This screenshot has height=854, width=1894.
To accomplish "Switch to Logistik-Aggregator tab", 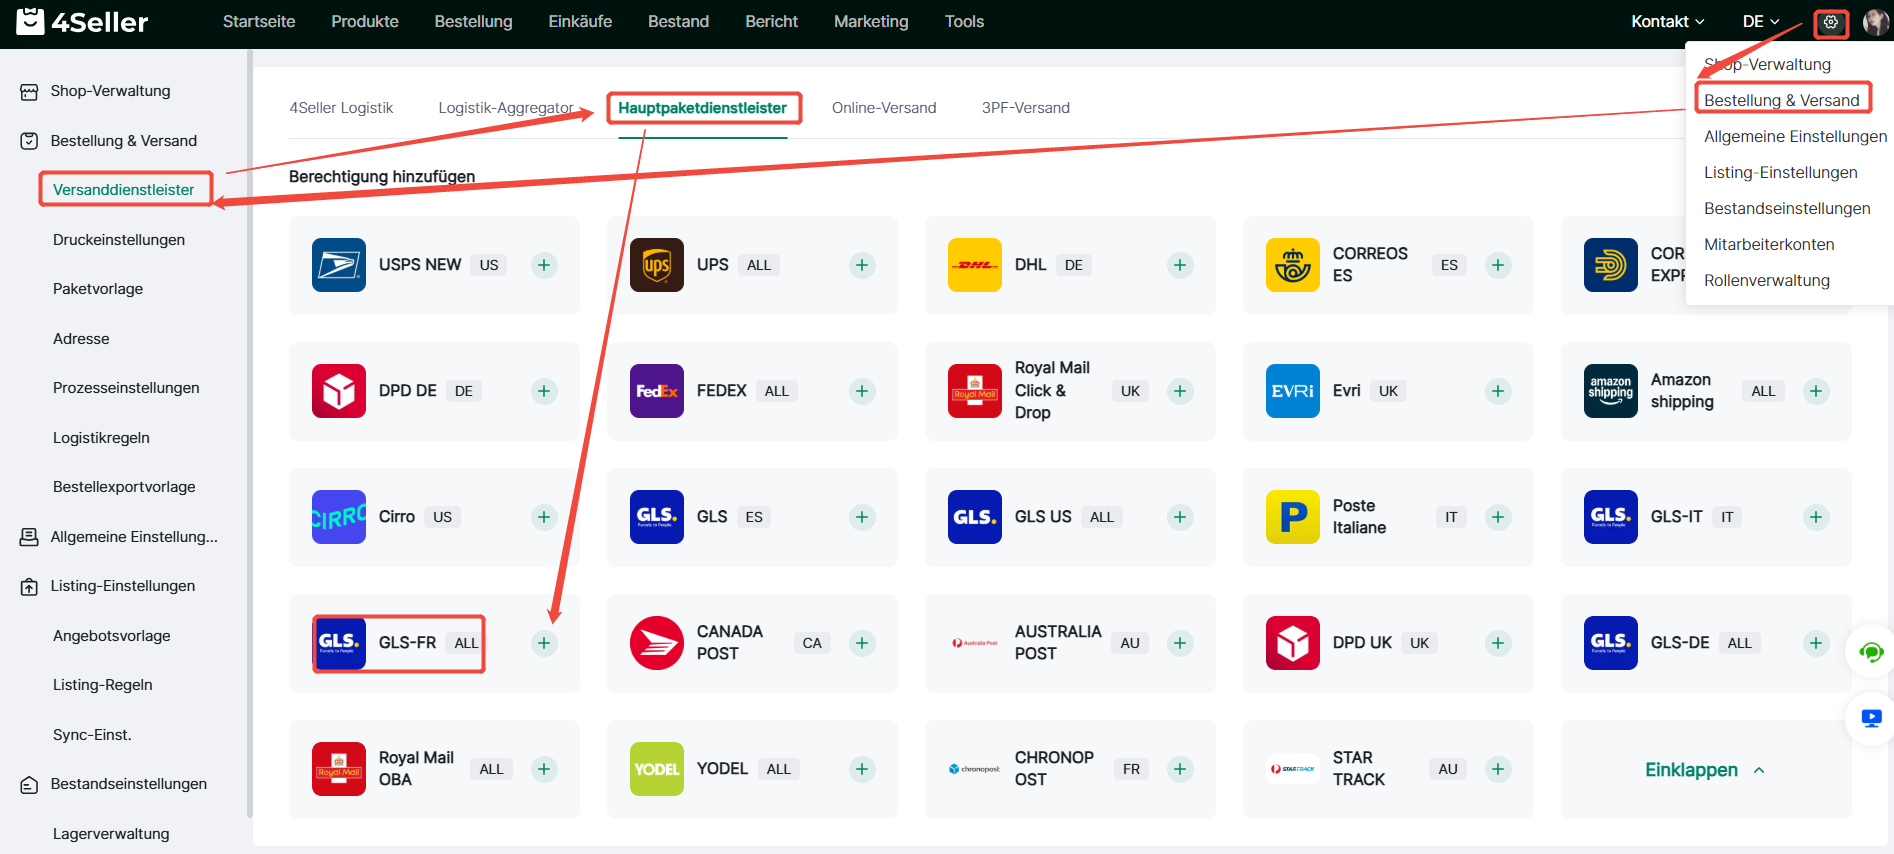I will coord(506,108).
